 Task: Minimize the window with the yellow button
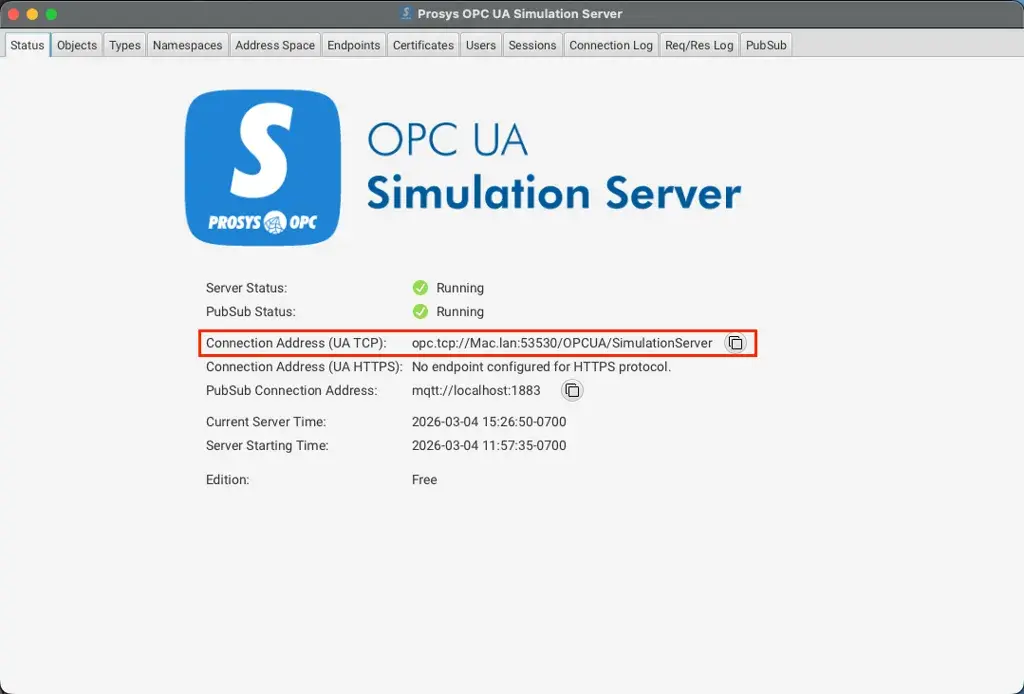[32, 14]
